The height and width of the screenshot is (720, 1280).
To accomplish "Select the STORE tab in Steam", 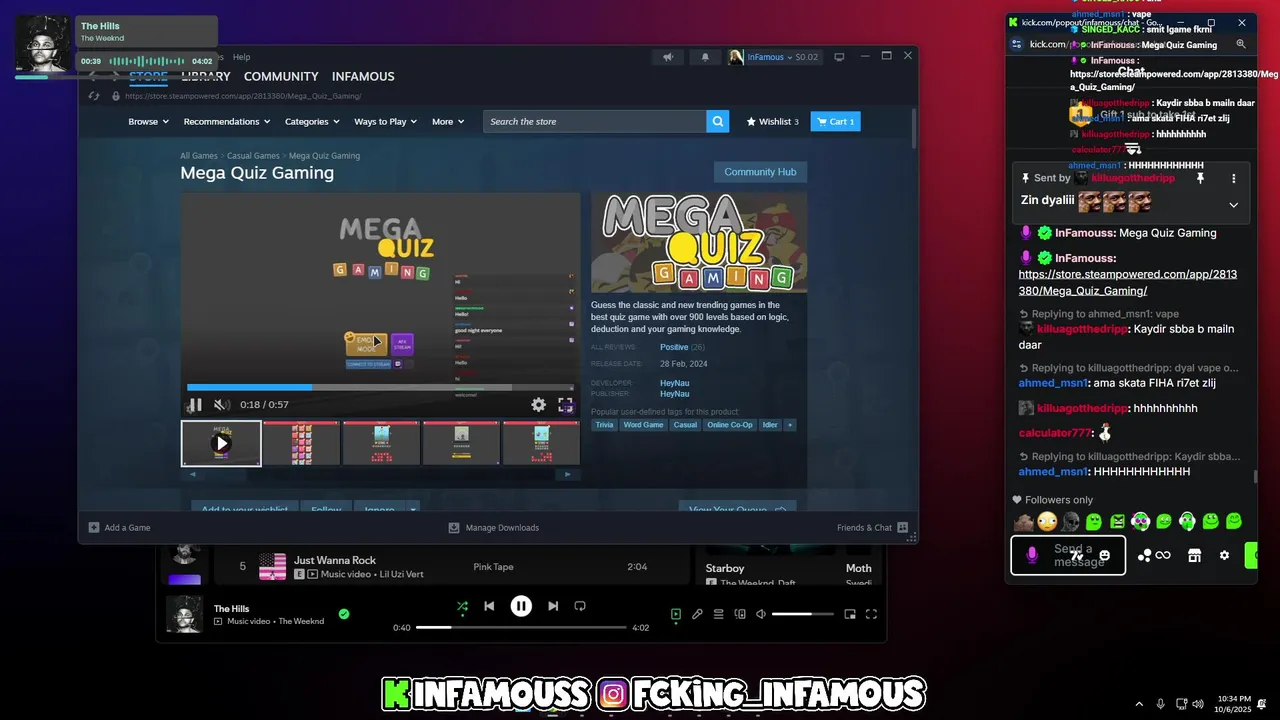I will 148,76.
